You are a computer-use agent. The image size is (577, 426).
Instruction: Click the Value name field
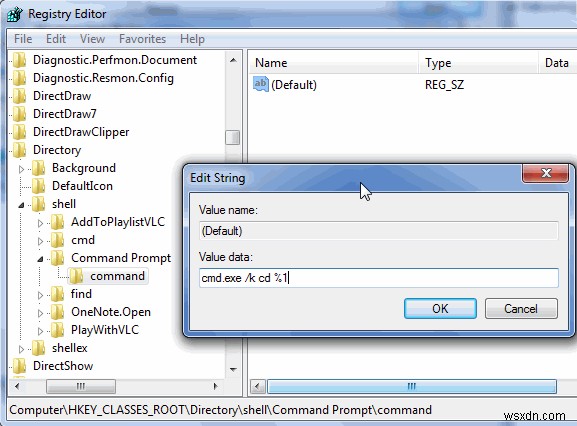379,231
